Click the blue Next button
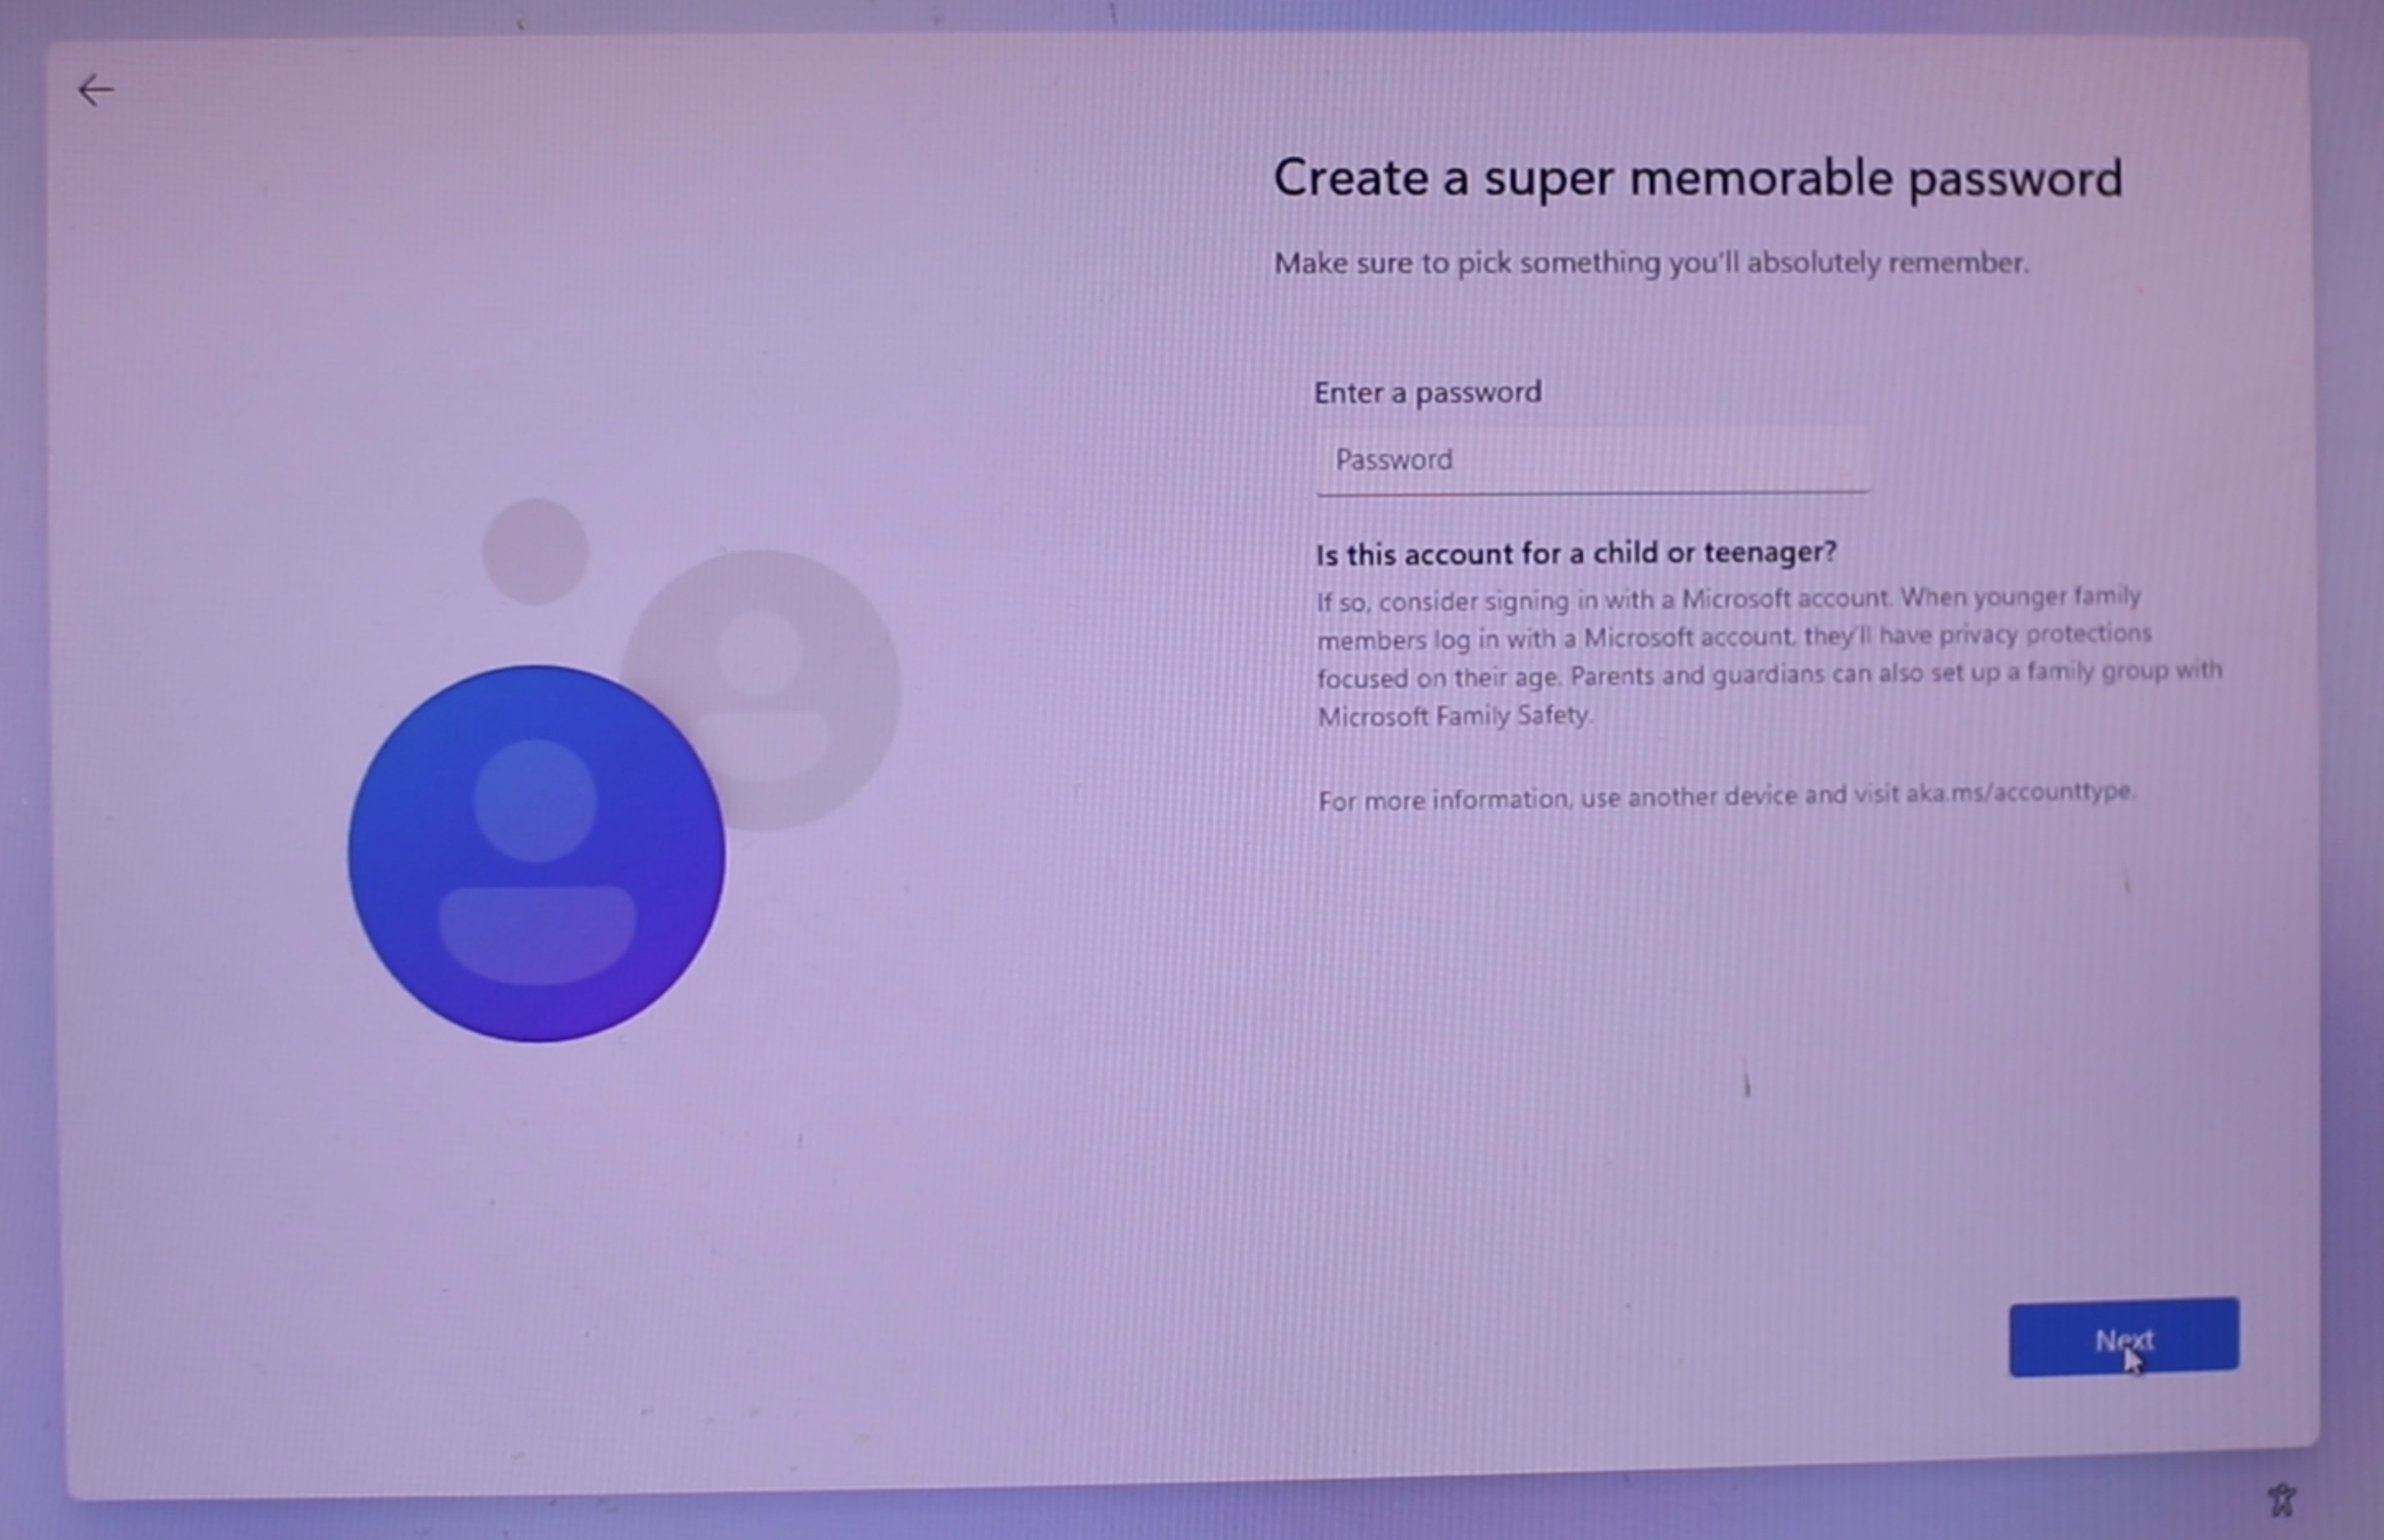Image resolution: width=2384 pixels, height=1540 pixels. point(2124,1337)
